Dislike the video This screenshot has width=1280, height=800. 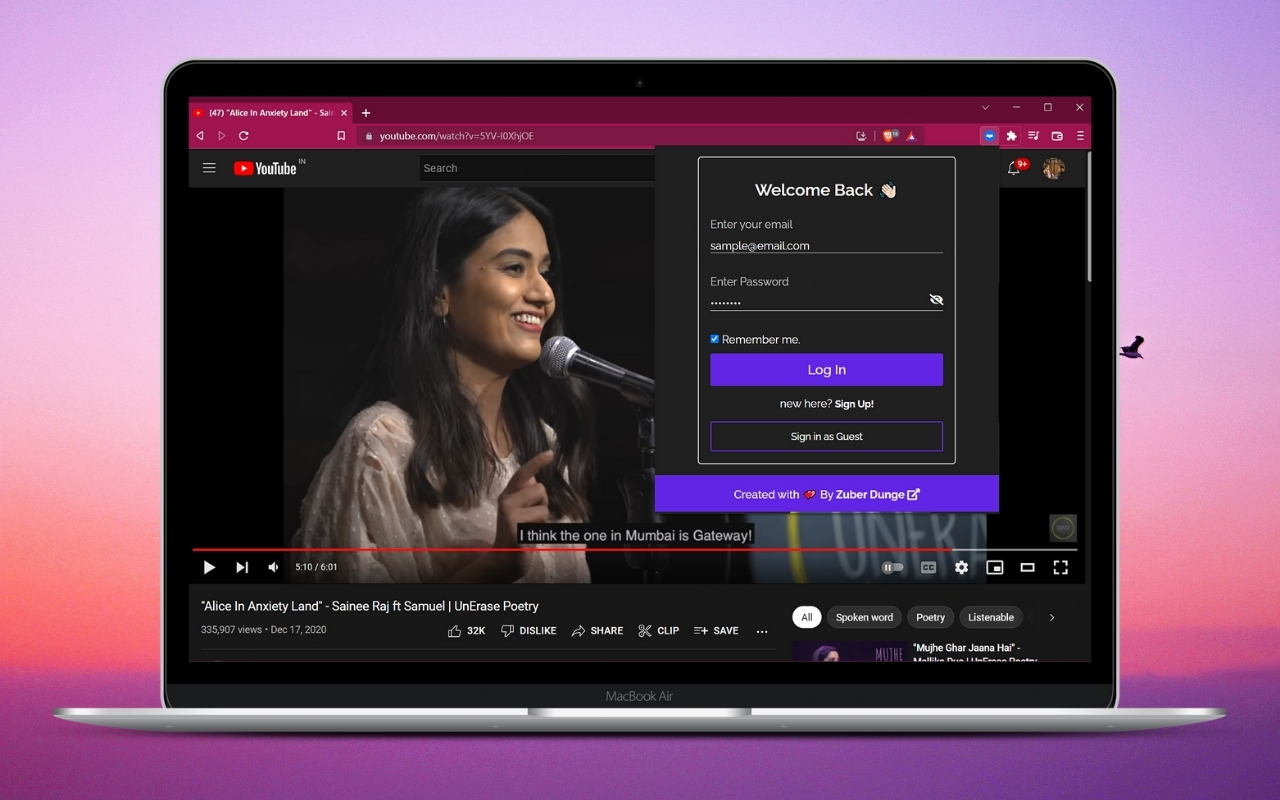coord(528,631)
